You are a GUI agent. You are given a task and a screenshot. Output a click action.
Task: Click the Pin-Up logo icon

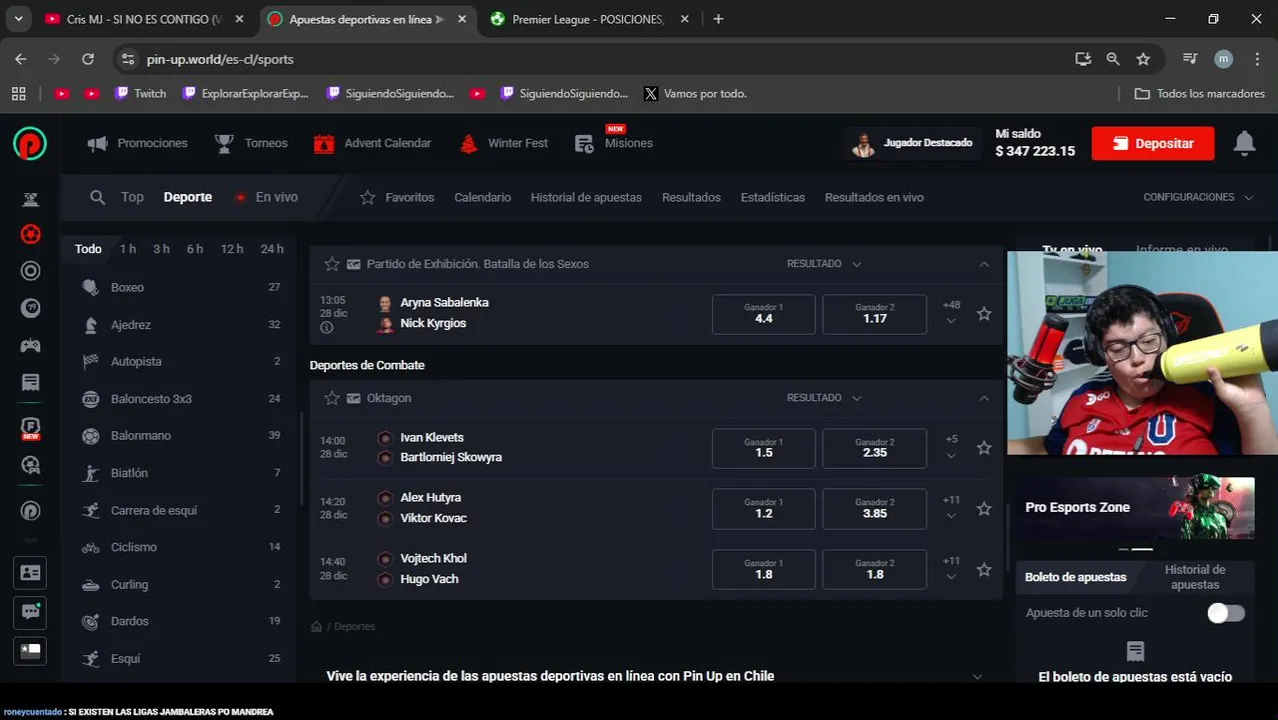tap(30, 144)
